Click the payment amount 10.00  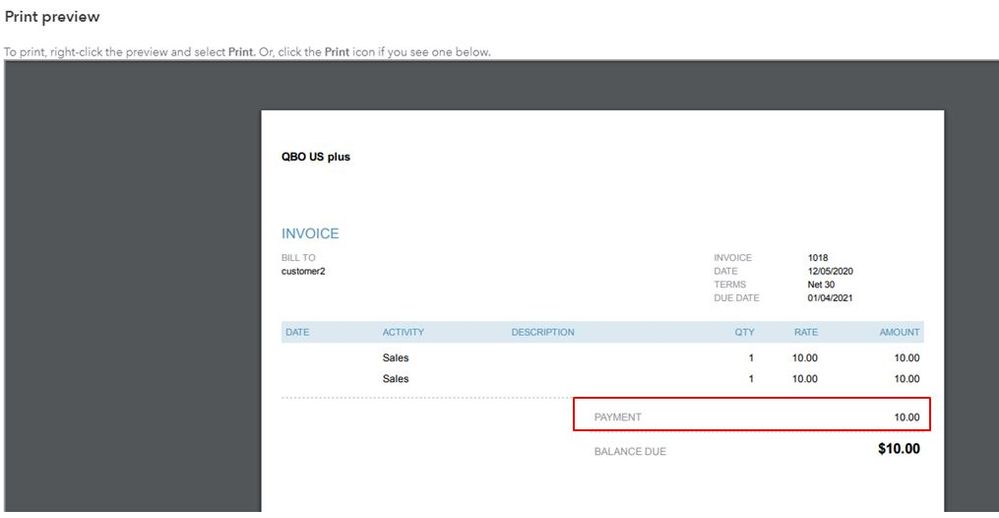click(907, 417)
